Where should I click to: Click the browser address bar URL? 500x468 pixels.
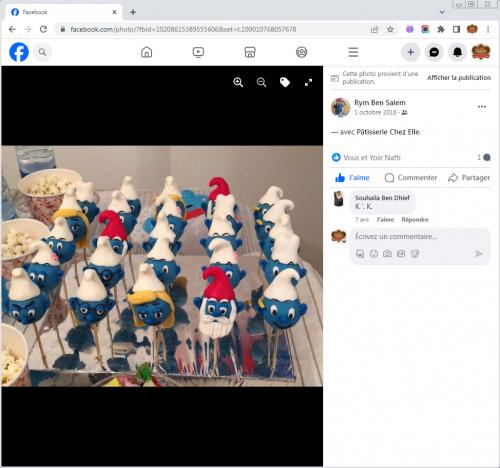183,29
